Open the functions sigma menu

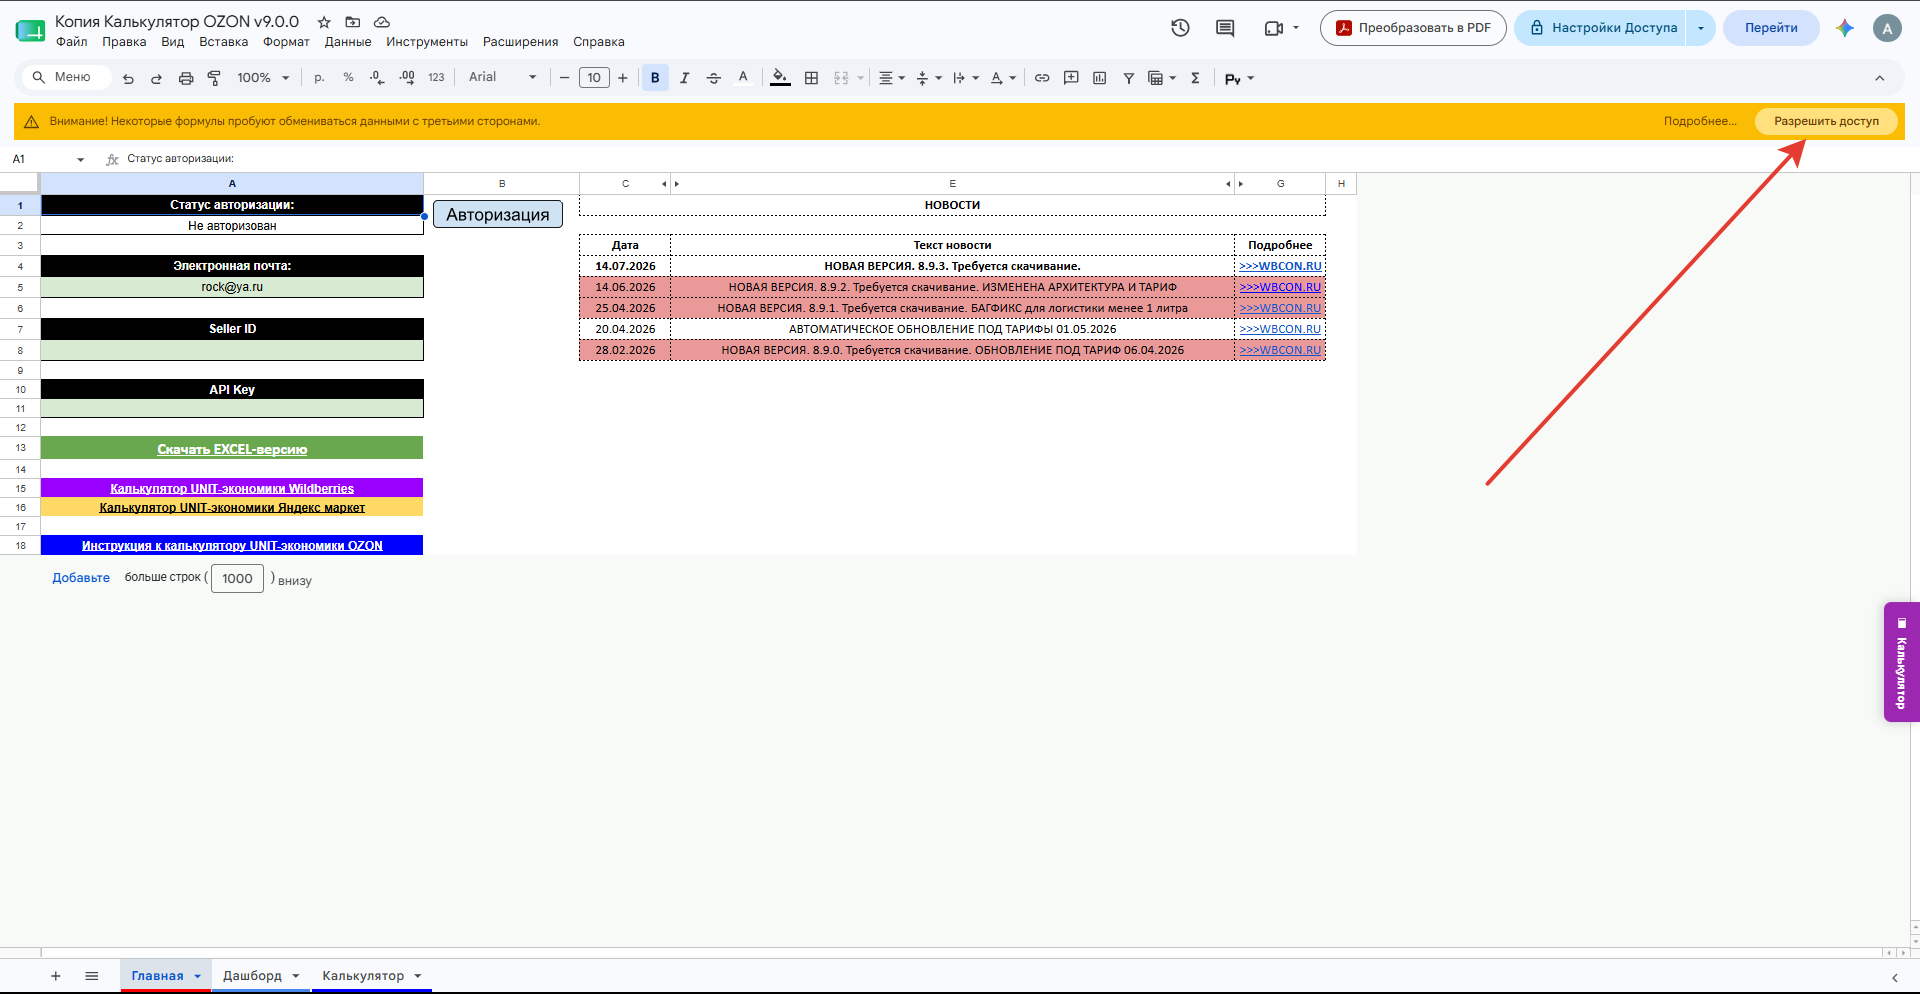click(1195, 78)
